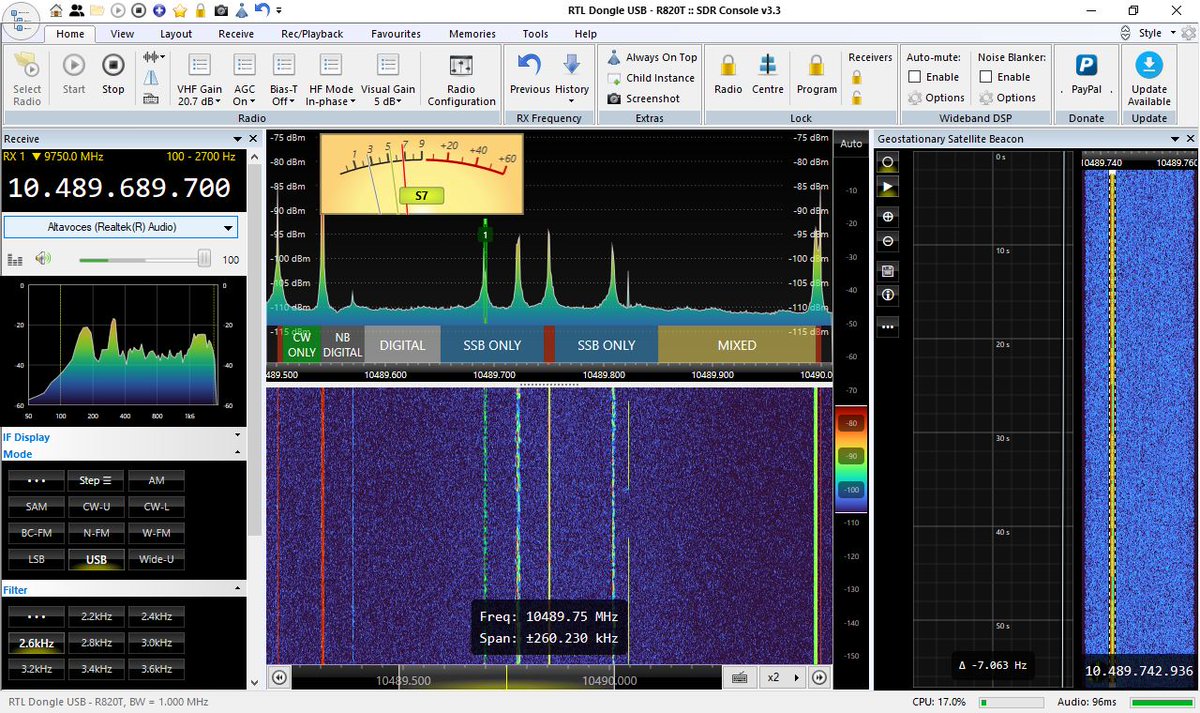1200x713 pixels.
Task: Select the USB mode button
Action: coord(96,560)
